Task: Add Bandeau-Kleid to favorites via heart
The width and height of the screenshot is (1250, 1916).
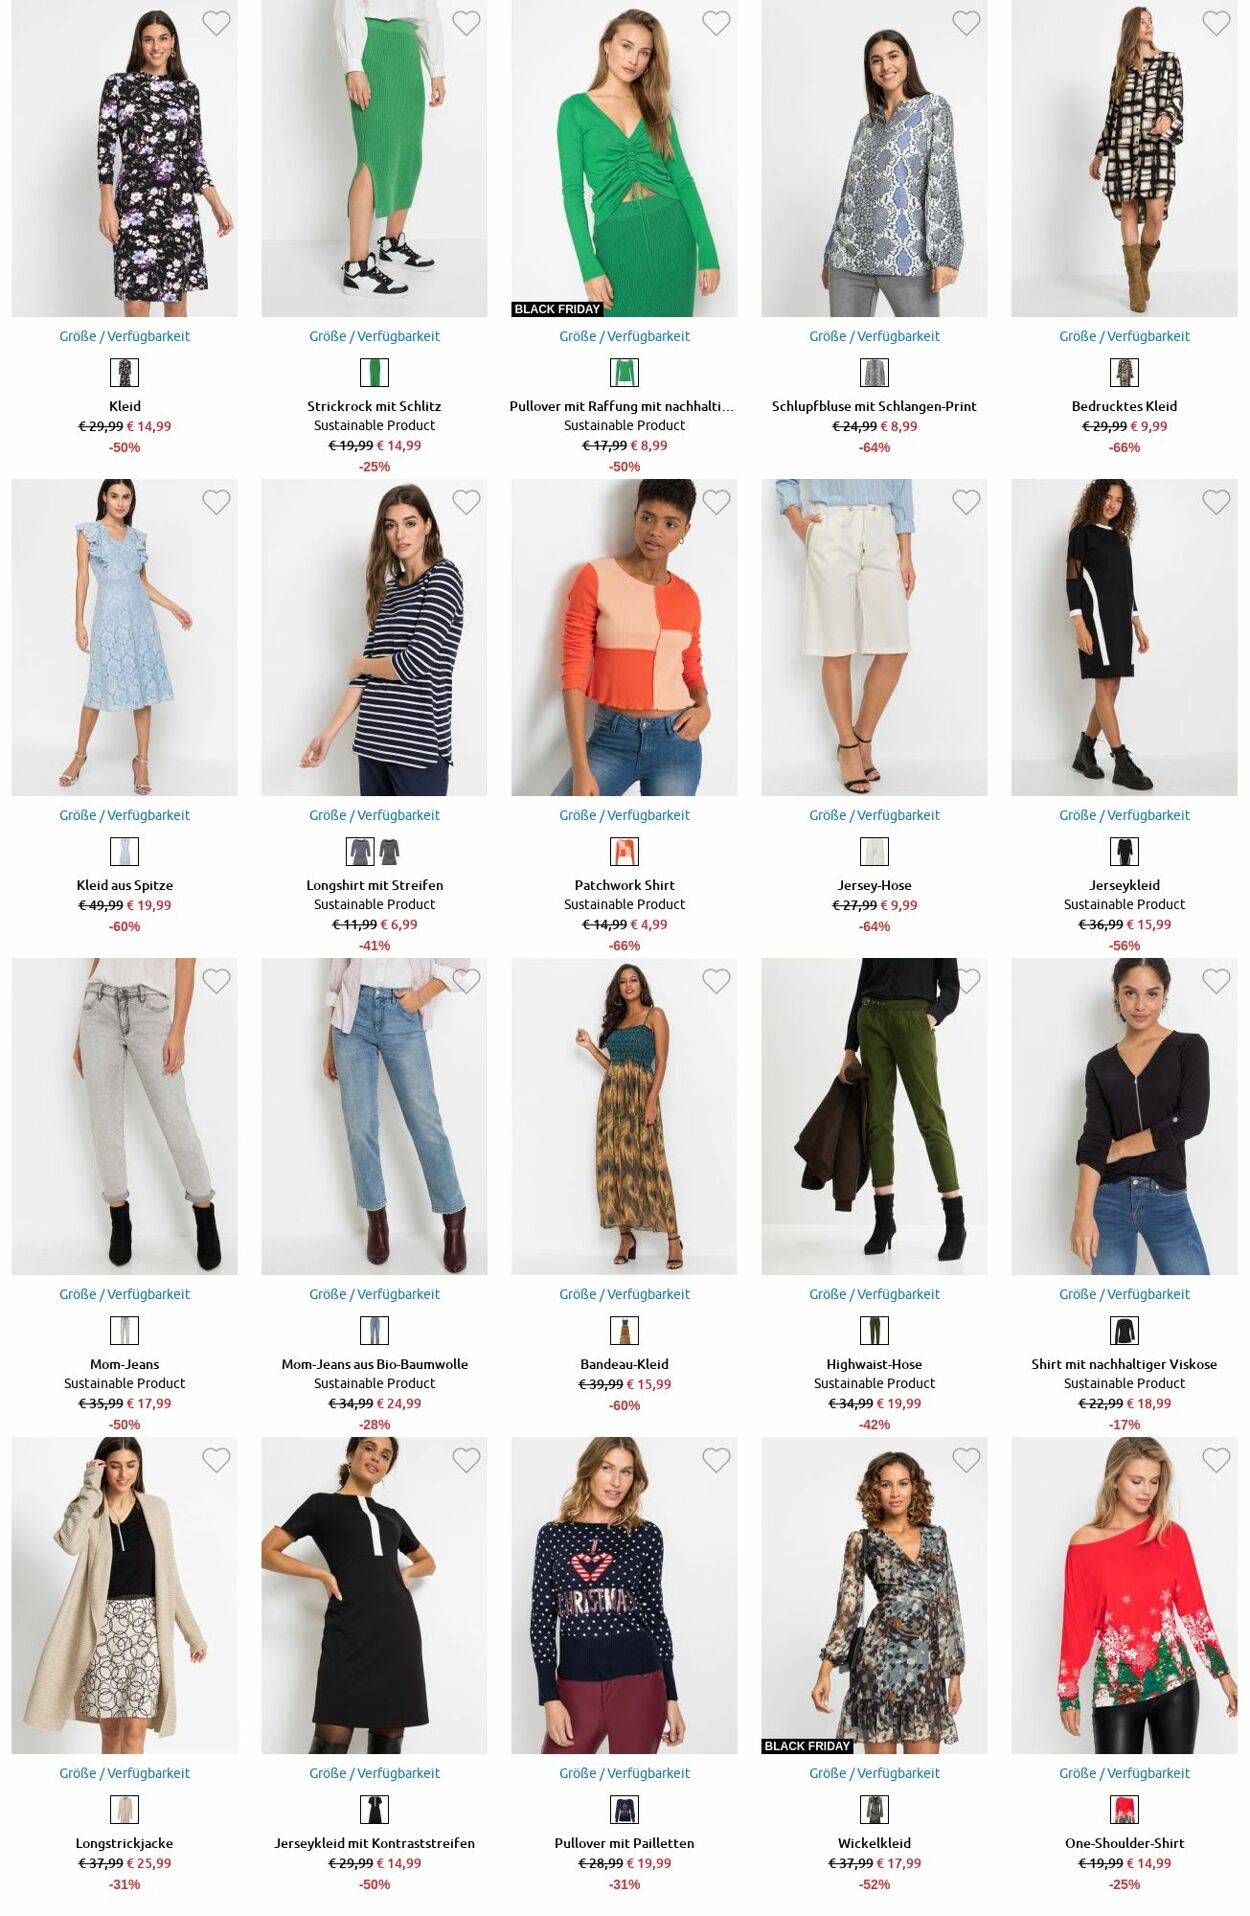Action: click(x=716, y=981)
